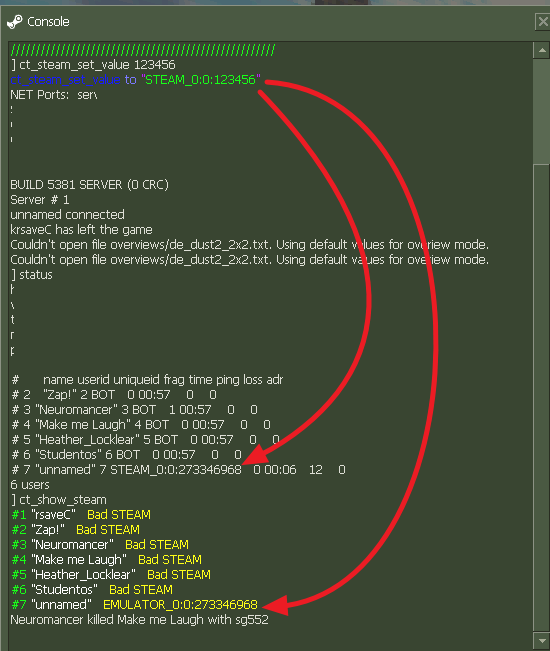
Task: Click the scrollbar down arrow
Action: 542,641
